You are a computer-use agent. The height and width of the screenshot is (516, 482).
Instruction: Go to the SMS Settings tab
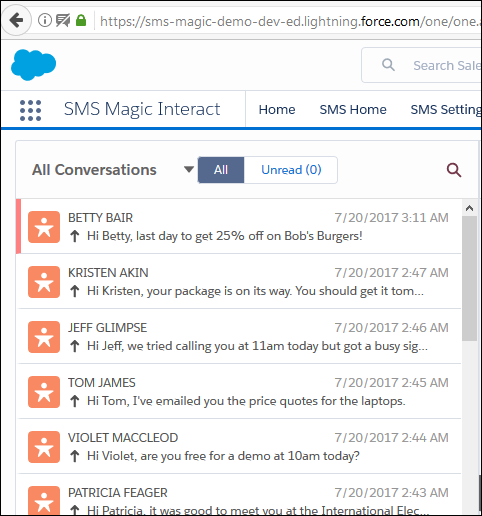pyautogui.click(x=446, y=110)
